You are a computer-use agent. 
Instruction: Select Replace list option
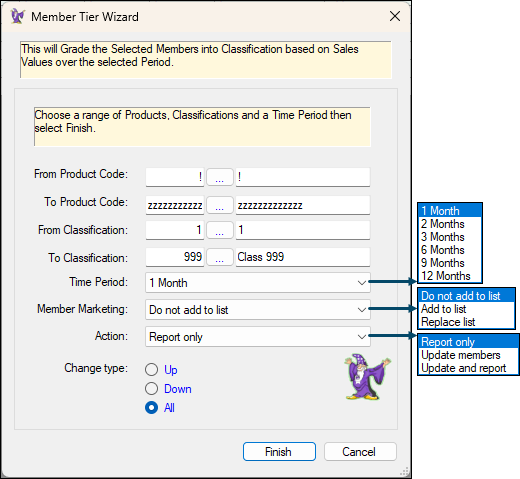pyautogui.click(x=466, y=322)
